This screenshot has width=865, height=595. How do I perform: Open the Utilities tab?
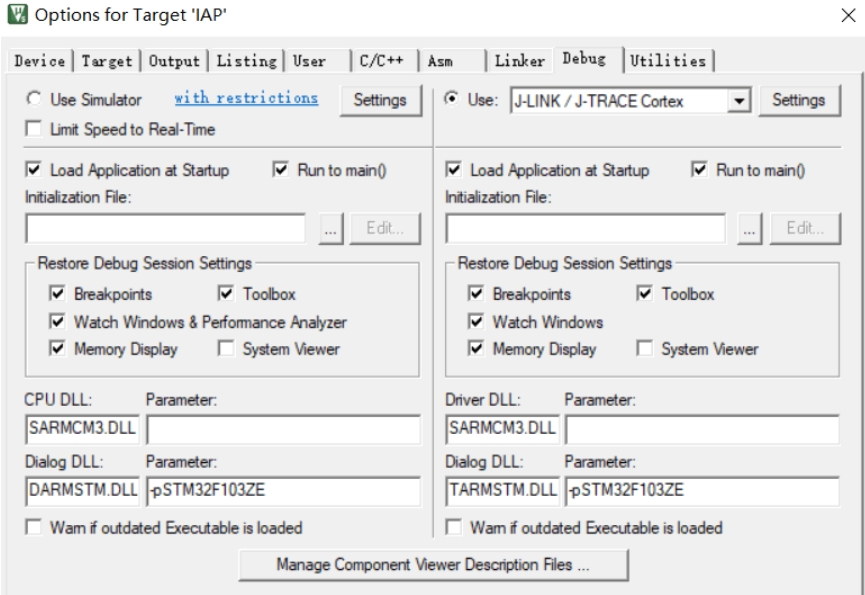click(669, 61)
